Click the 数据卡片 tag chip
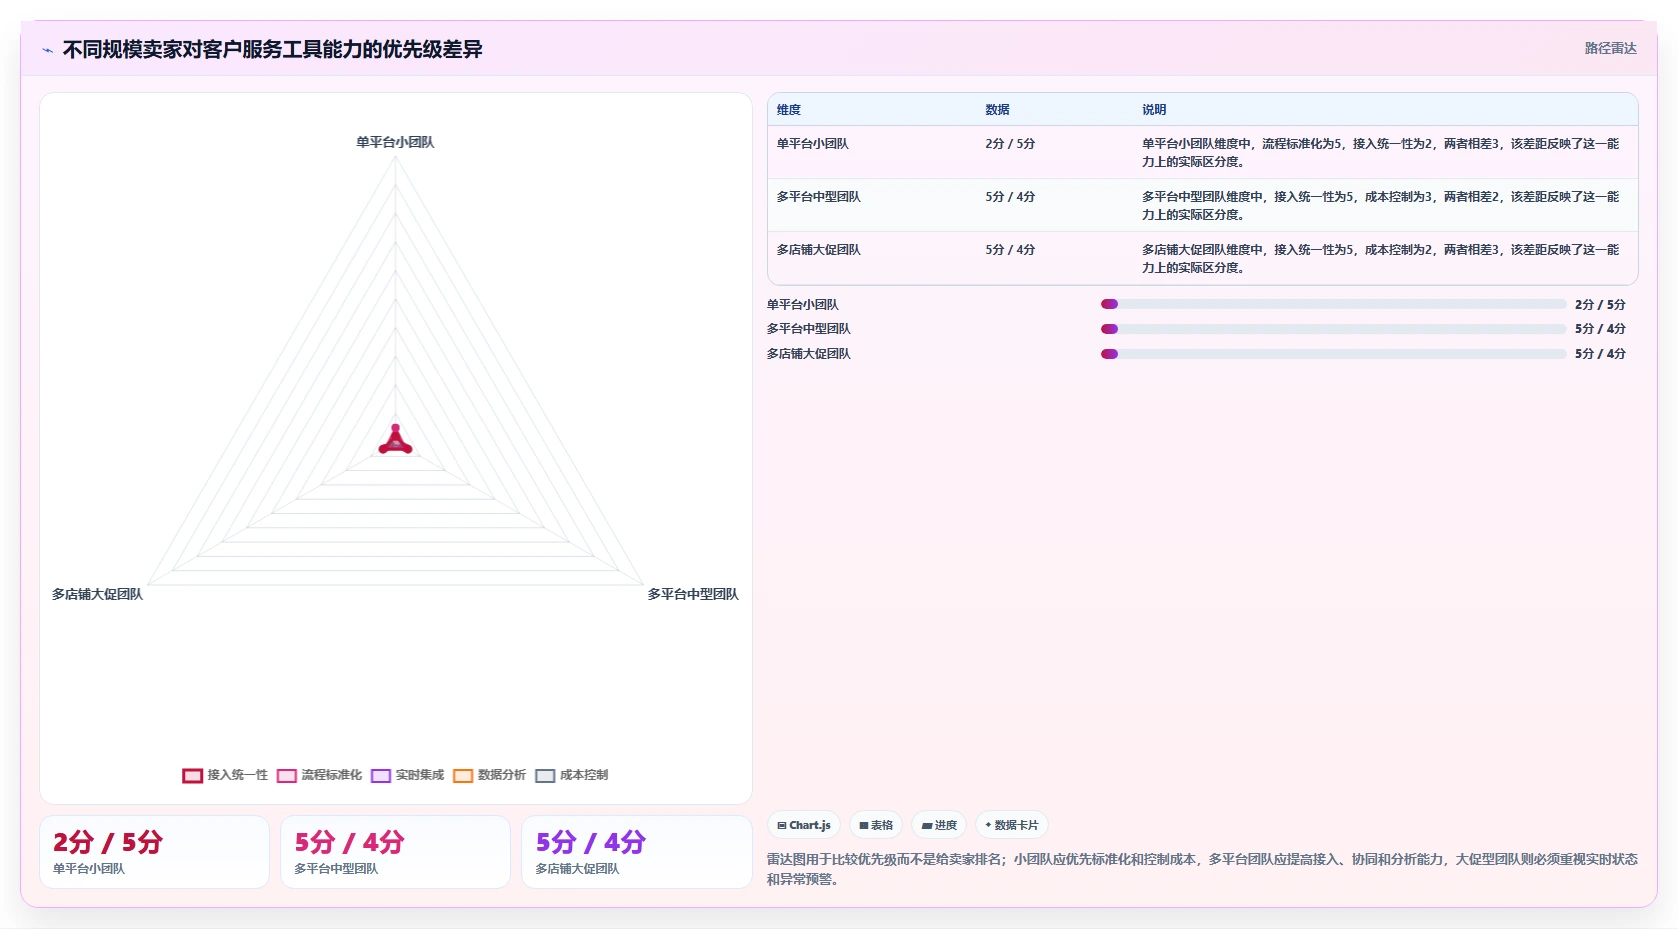 click(1011, 825)
